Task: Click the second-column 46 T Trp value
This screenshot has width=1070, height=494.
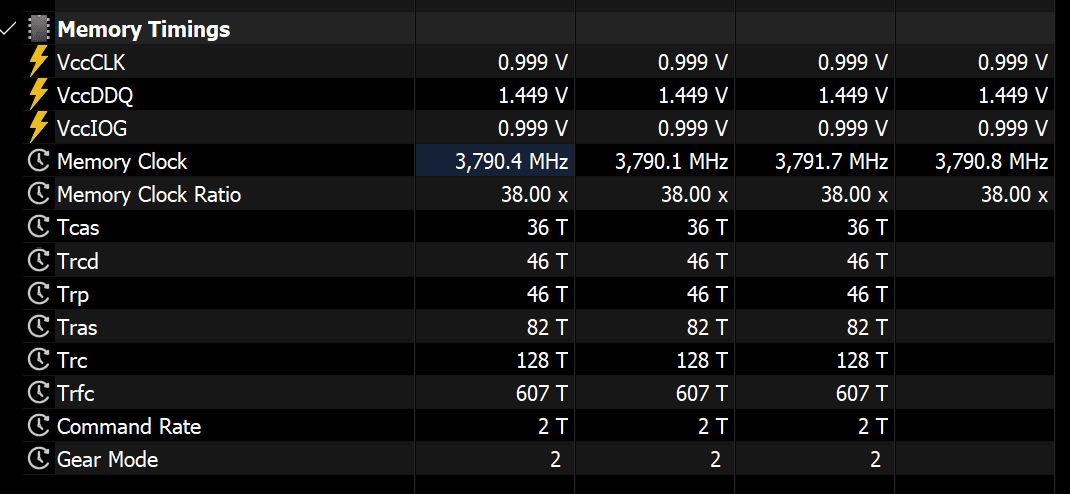Action: 708,294
